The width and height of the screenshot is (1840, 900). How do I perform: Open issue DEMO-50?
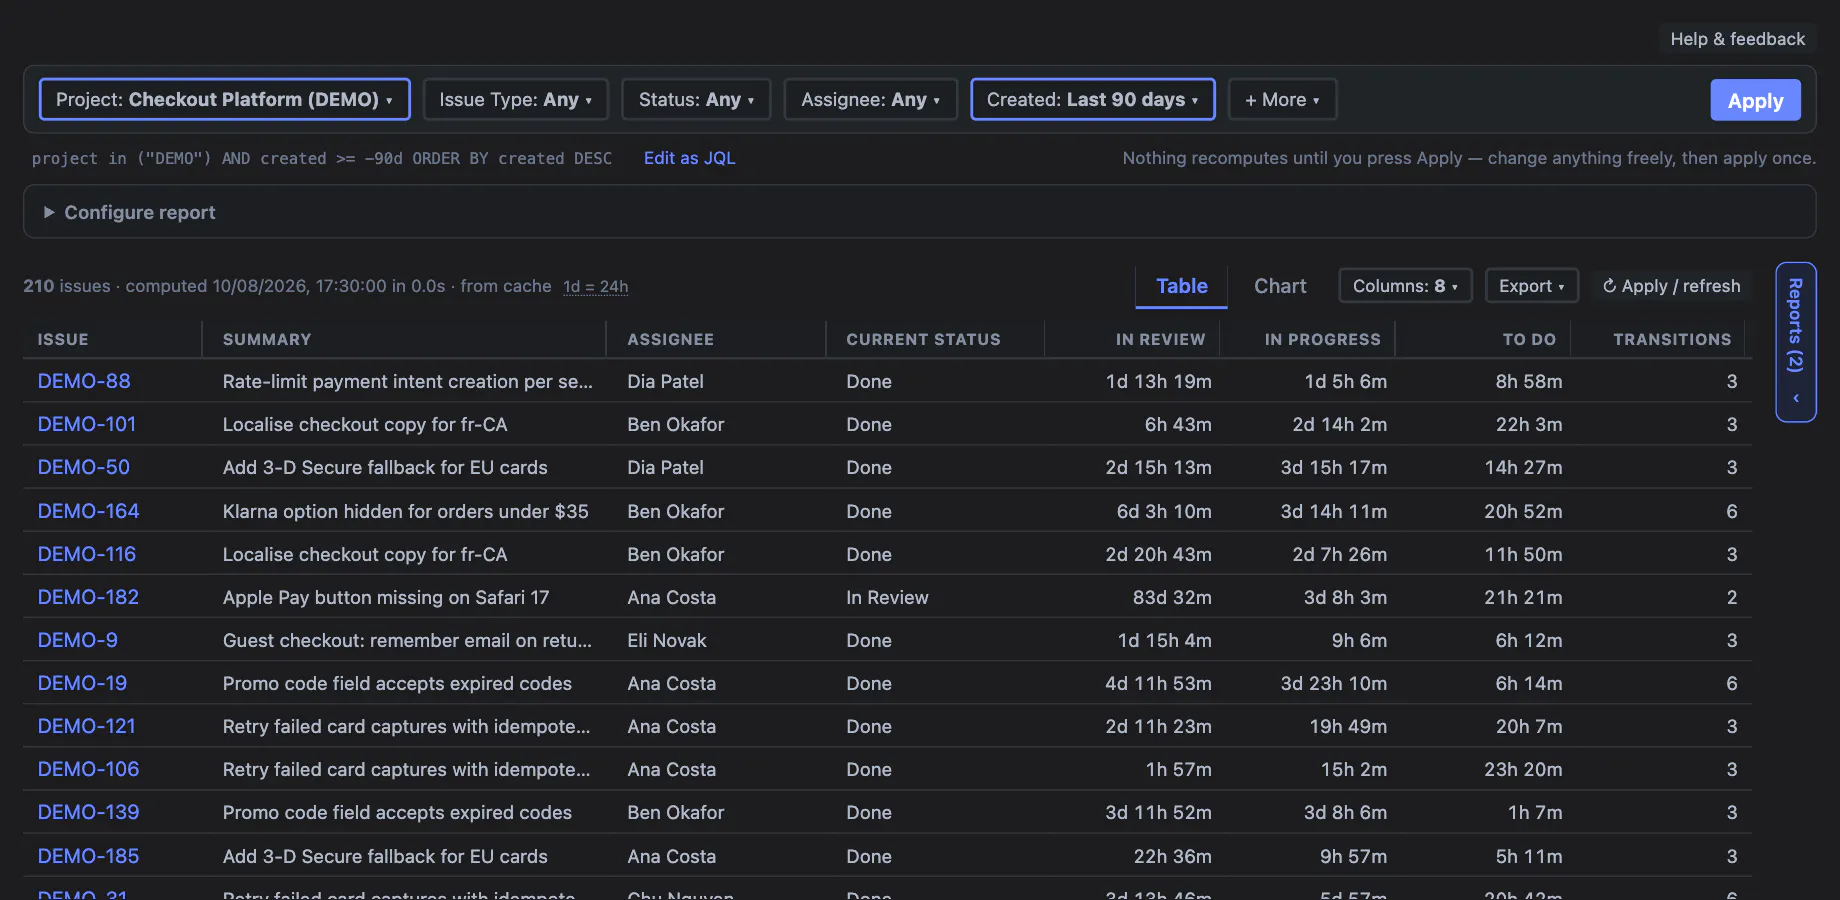[84, 467]
